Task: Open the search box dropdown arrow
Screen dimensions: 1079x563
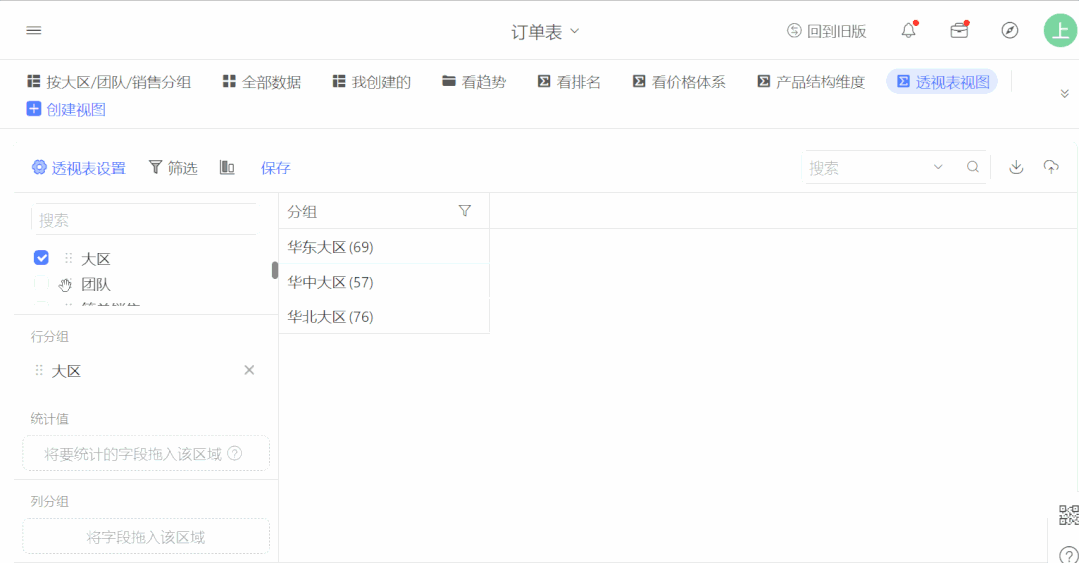Action: coord(938,167)
